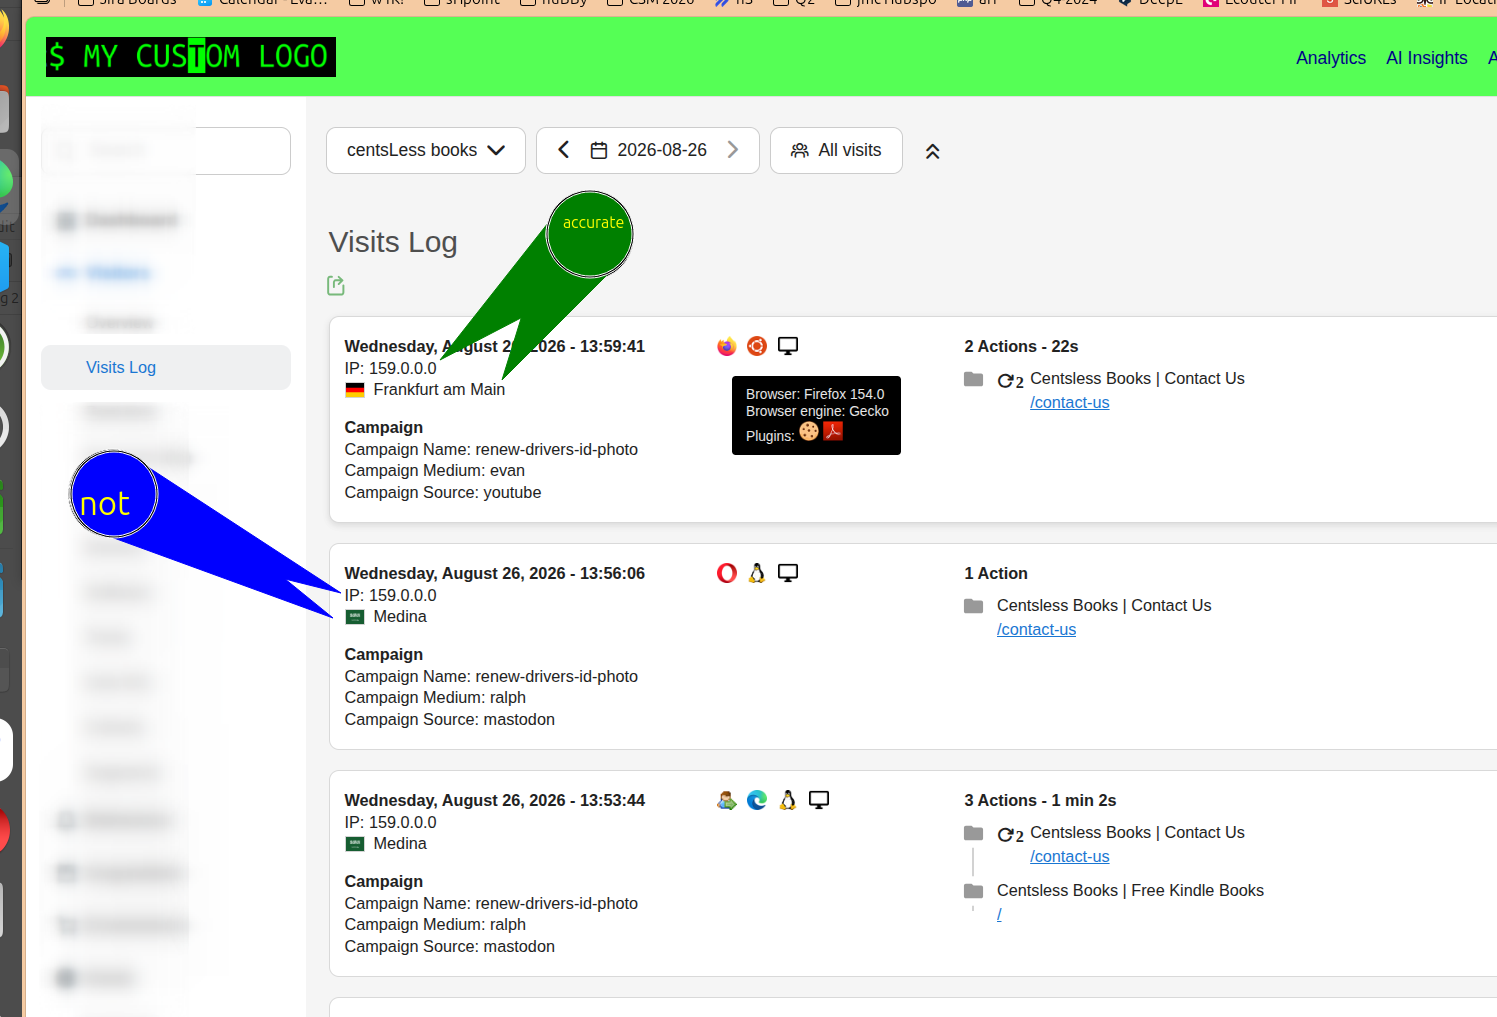Click the Linux penguin icon in second visit
Image resolution: width=1497 pixels, height=1017 pixels.
tap(757, 573)
